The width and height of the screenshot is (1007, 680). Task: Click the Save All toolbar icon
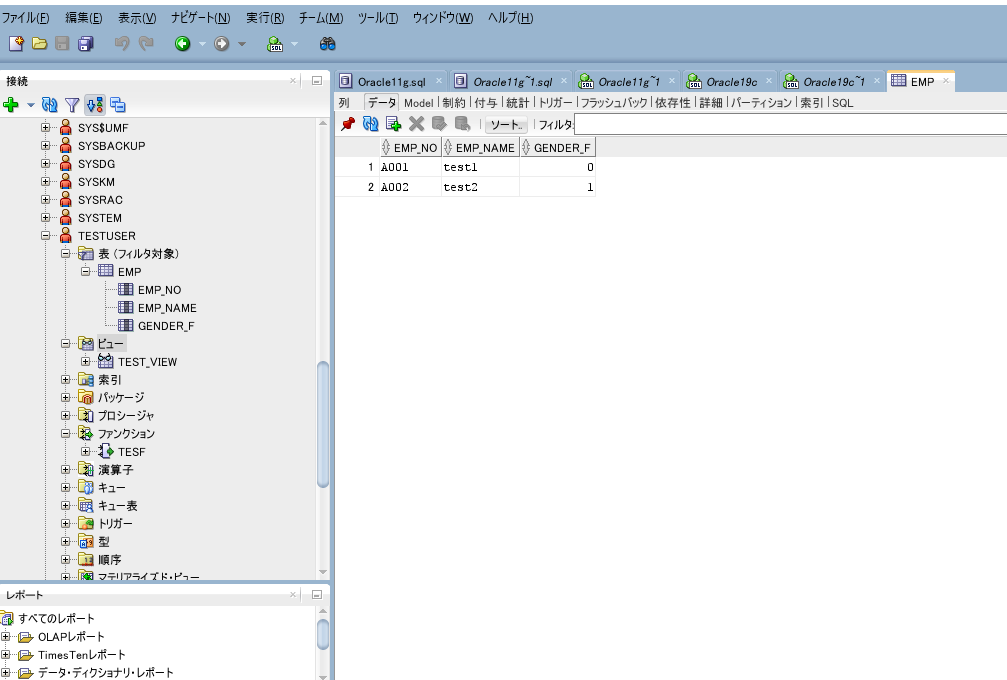(x=85, y=44)
